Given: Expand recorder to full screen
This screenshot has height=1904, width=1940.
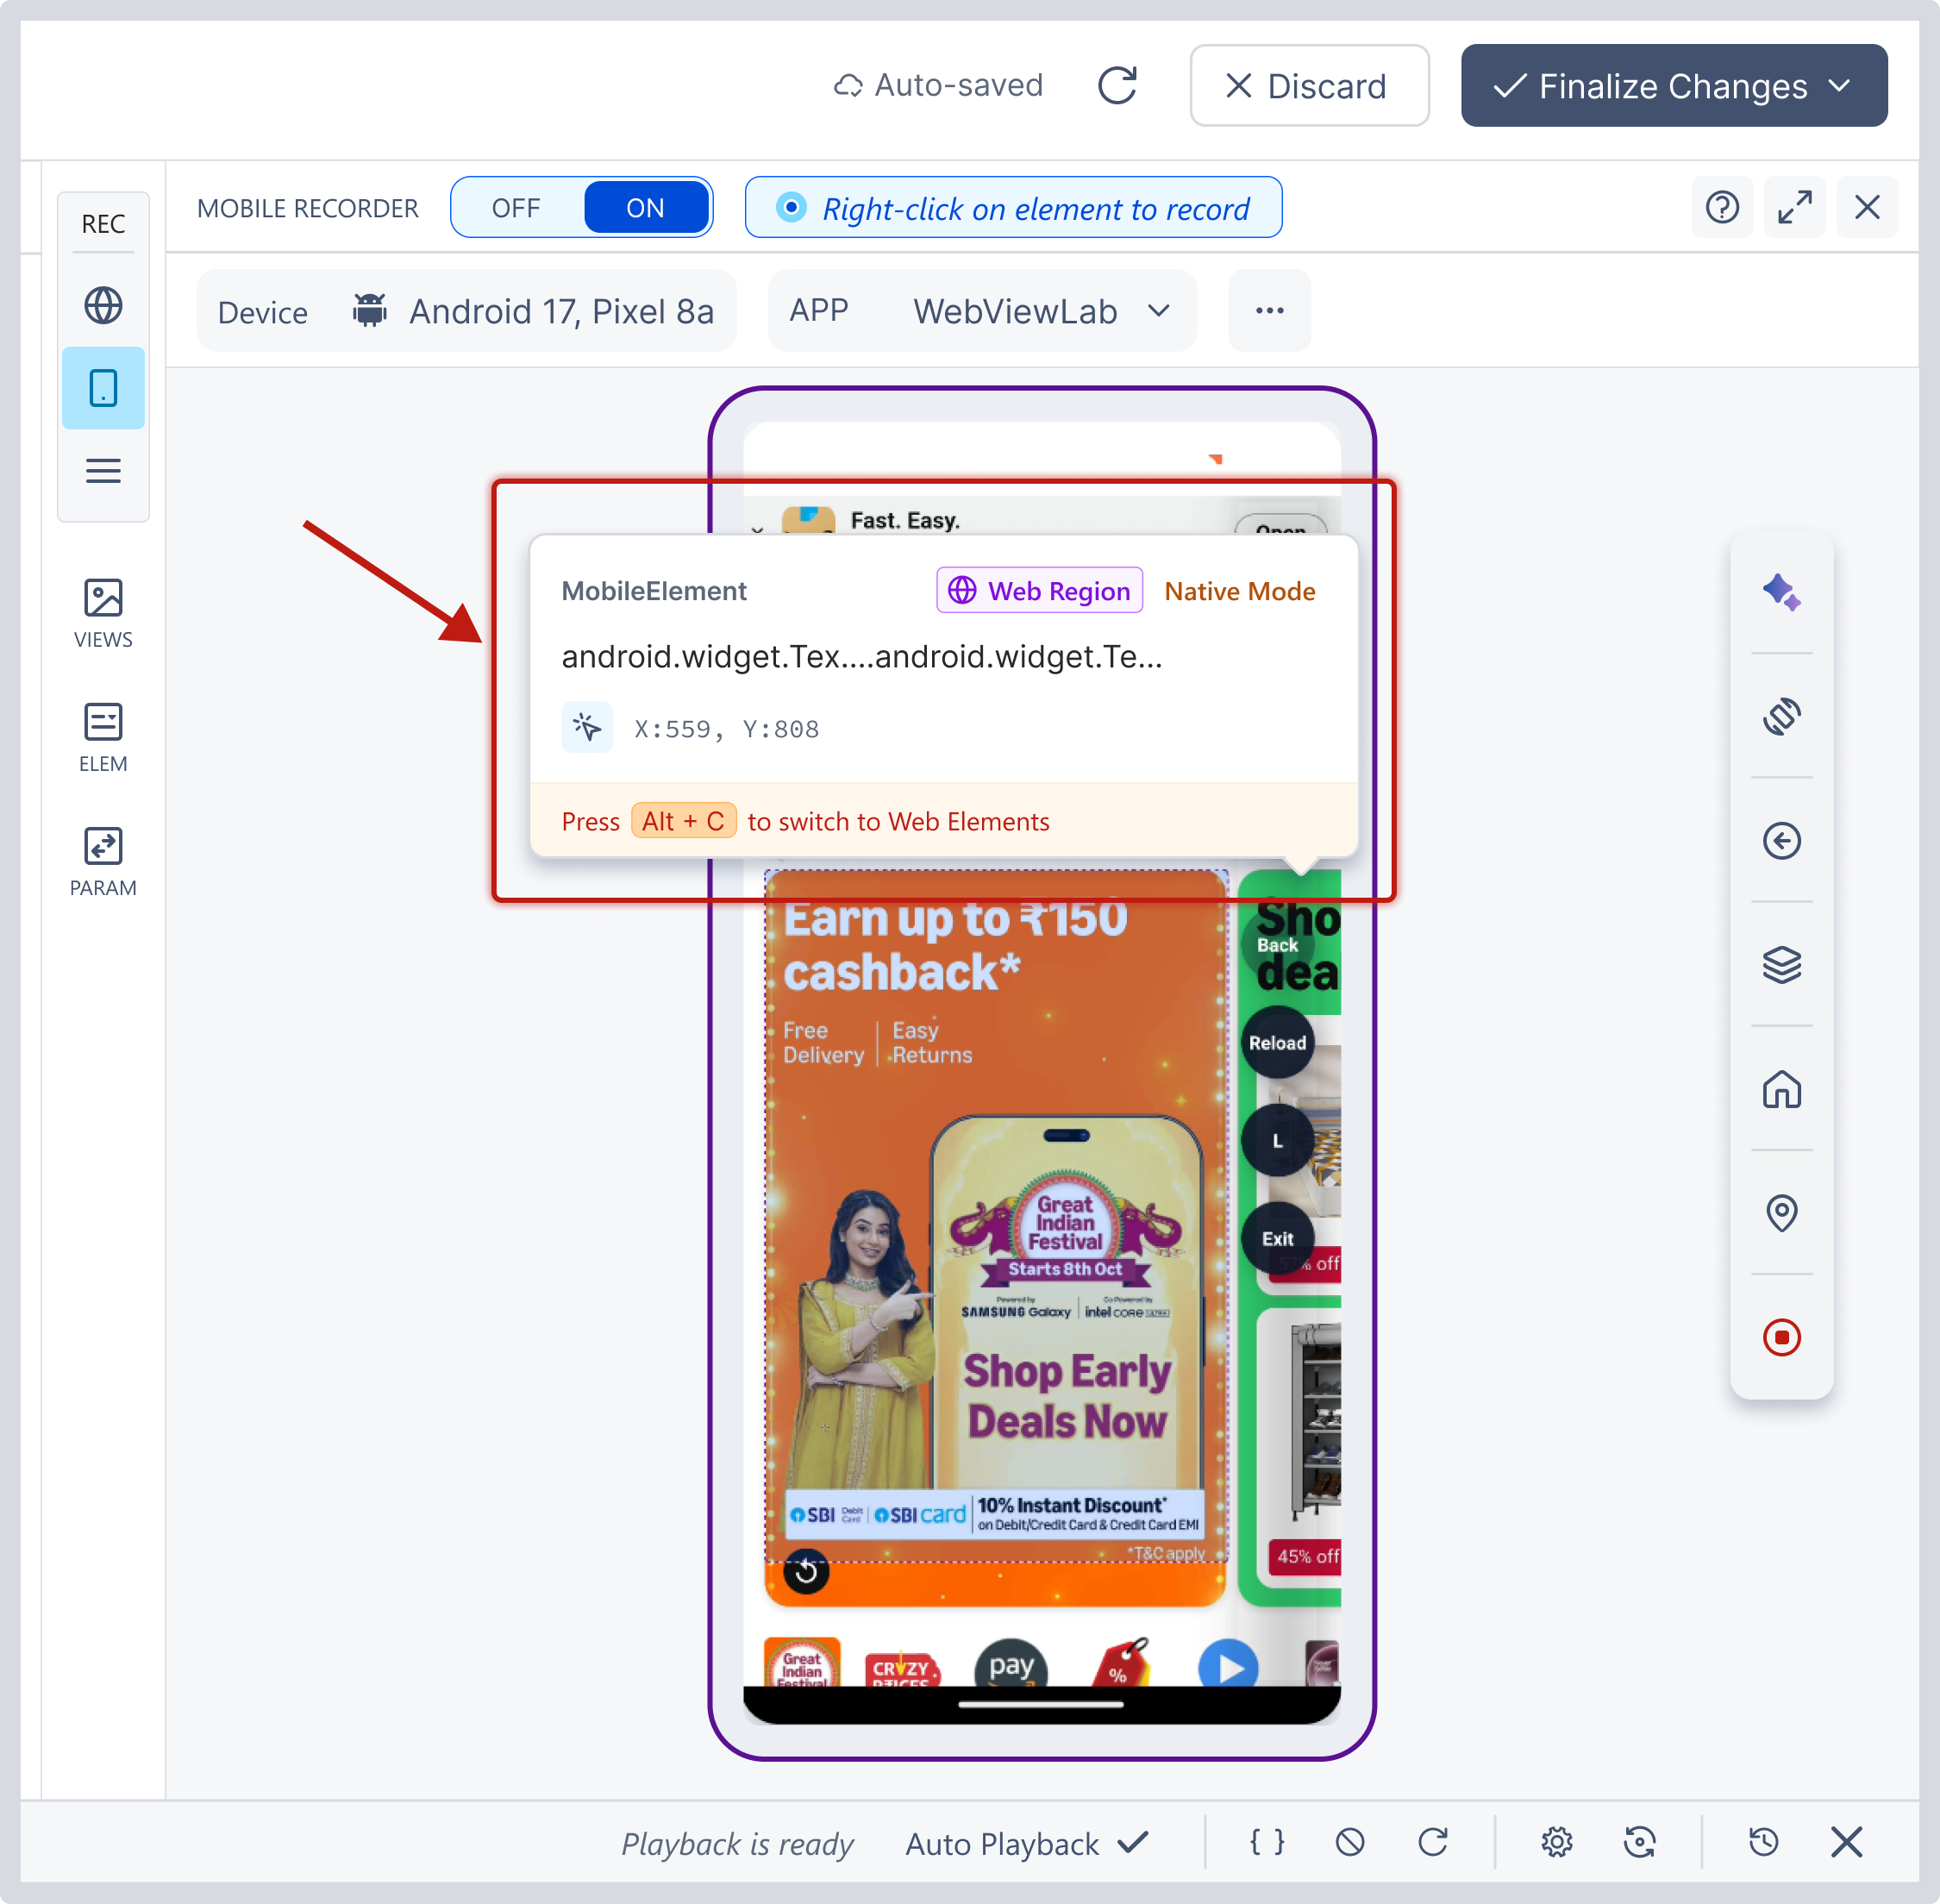Looking at the screenshot, I should click(x=1795, y=207).
